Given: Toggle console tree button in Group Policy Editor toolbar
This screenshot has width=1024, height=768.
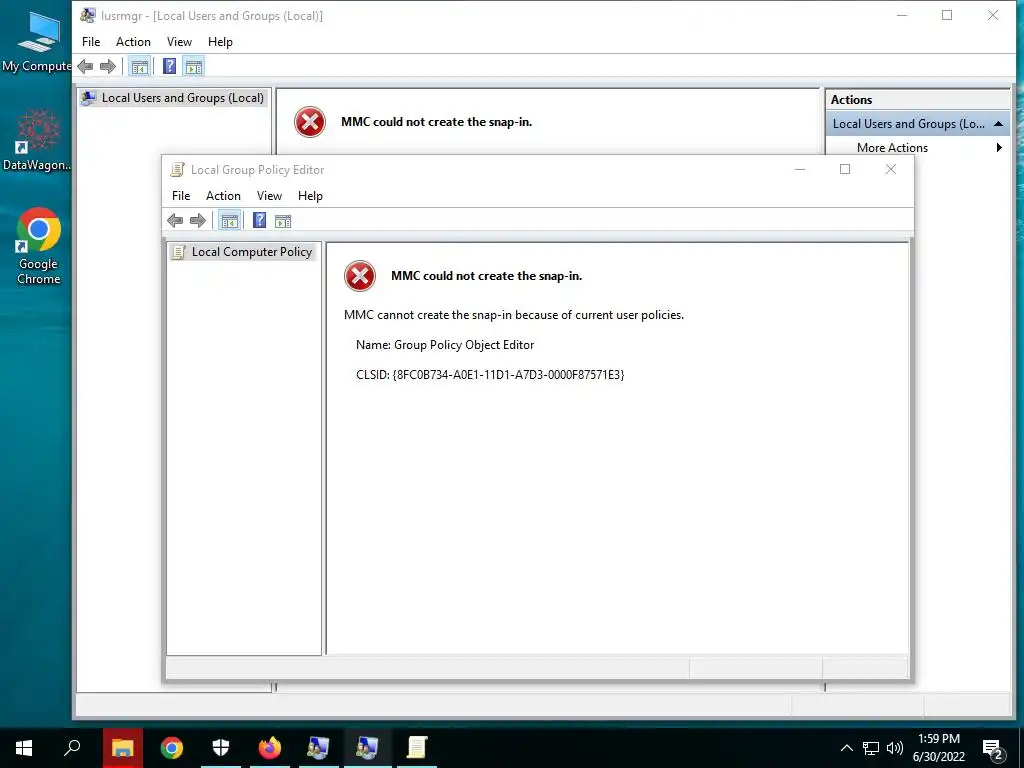Looking at the screenshot, I should 229,221.
